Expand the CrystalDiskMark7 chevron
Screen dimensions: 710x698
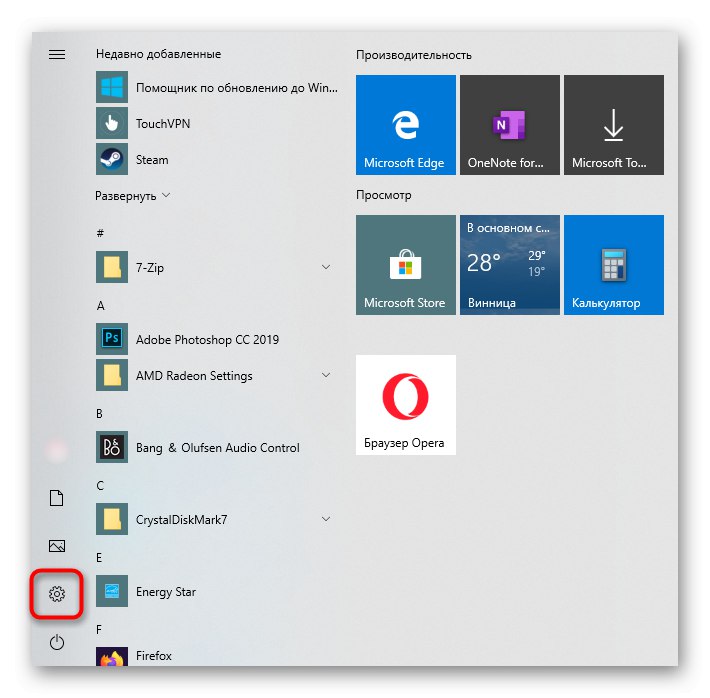click(326, 519)
